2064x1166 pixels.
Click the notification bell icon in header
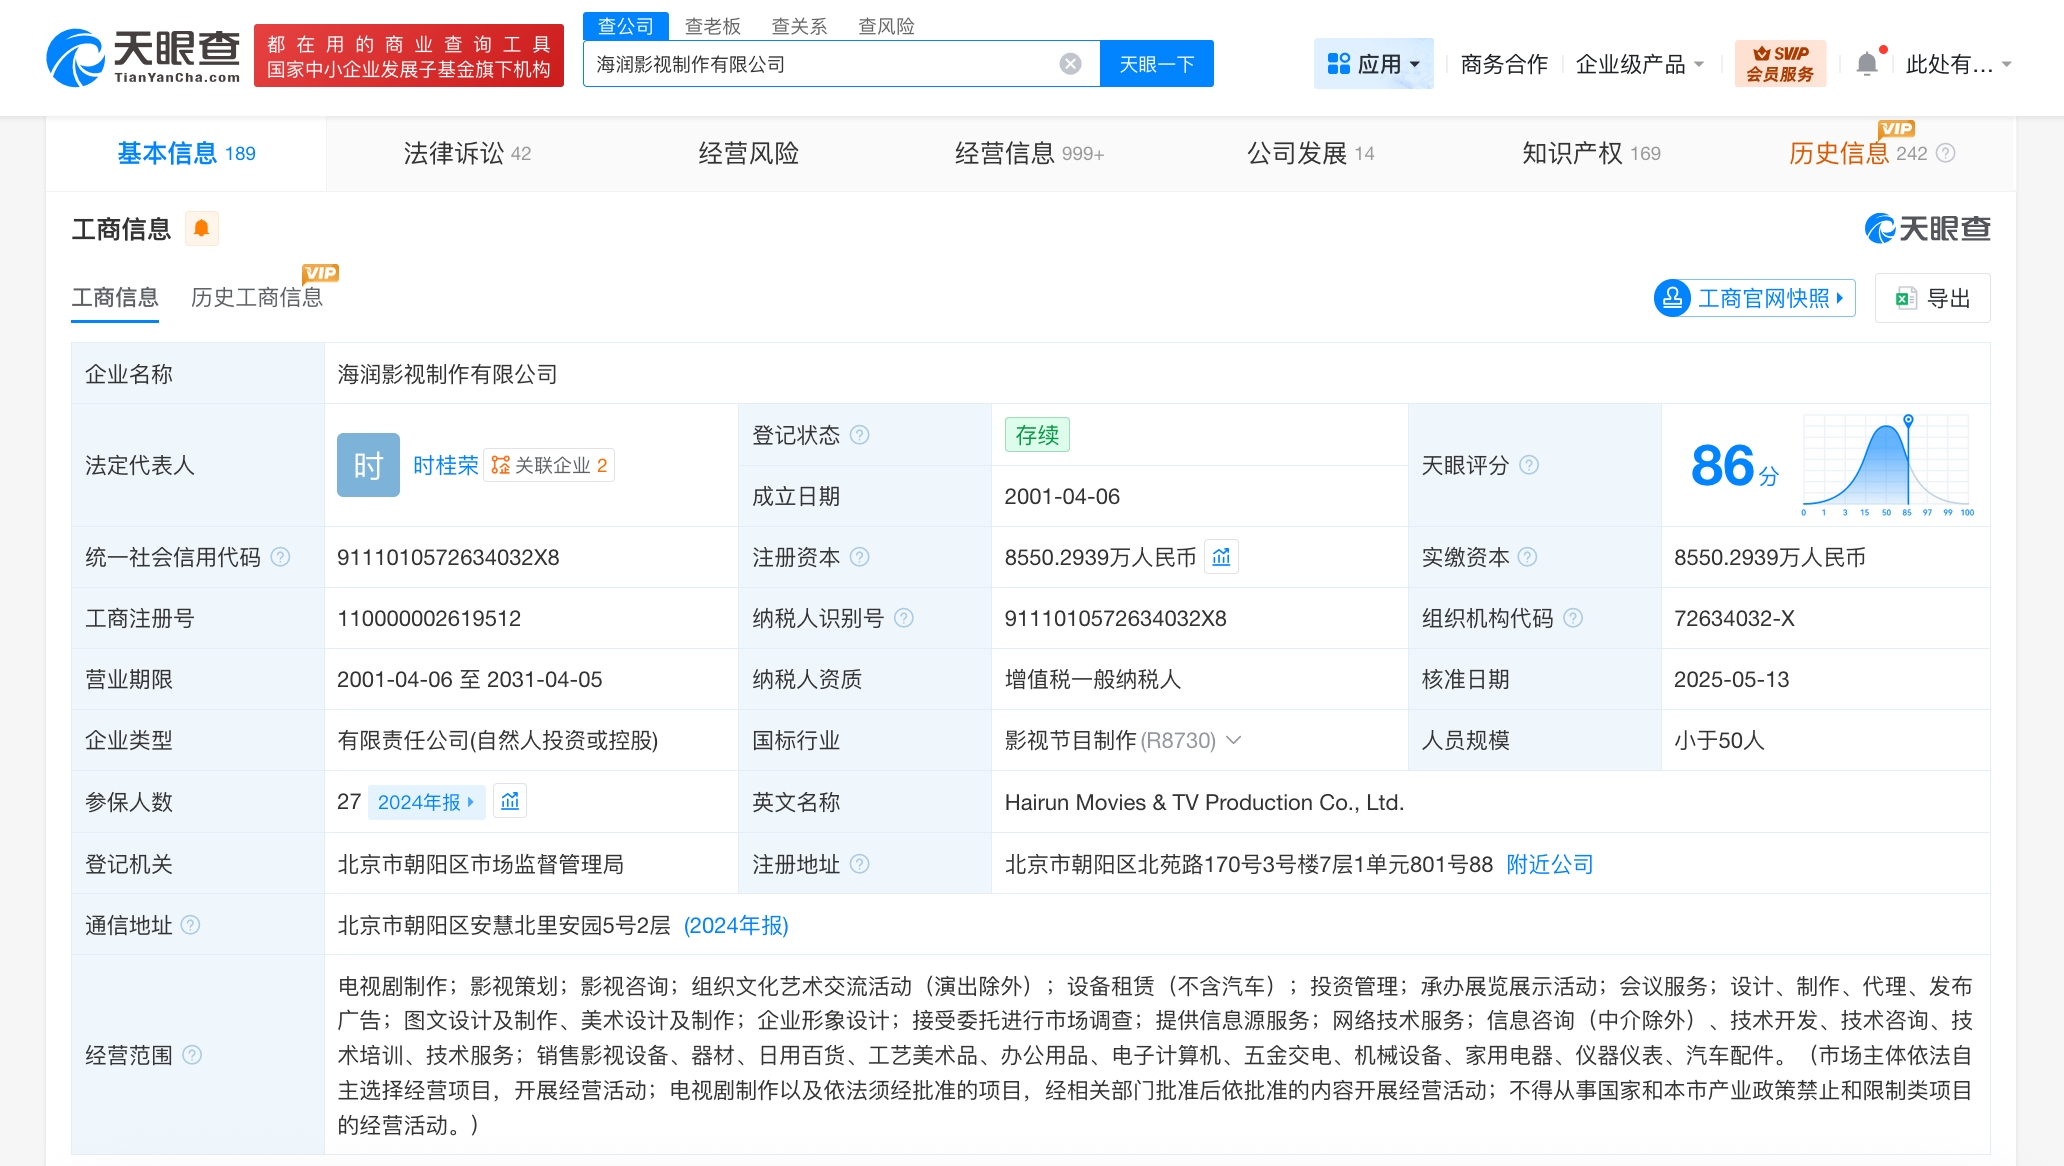point(1866,64)
